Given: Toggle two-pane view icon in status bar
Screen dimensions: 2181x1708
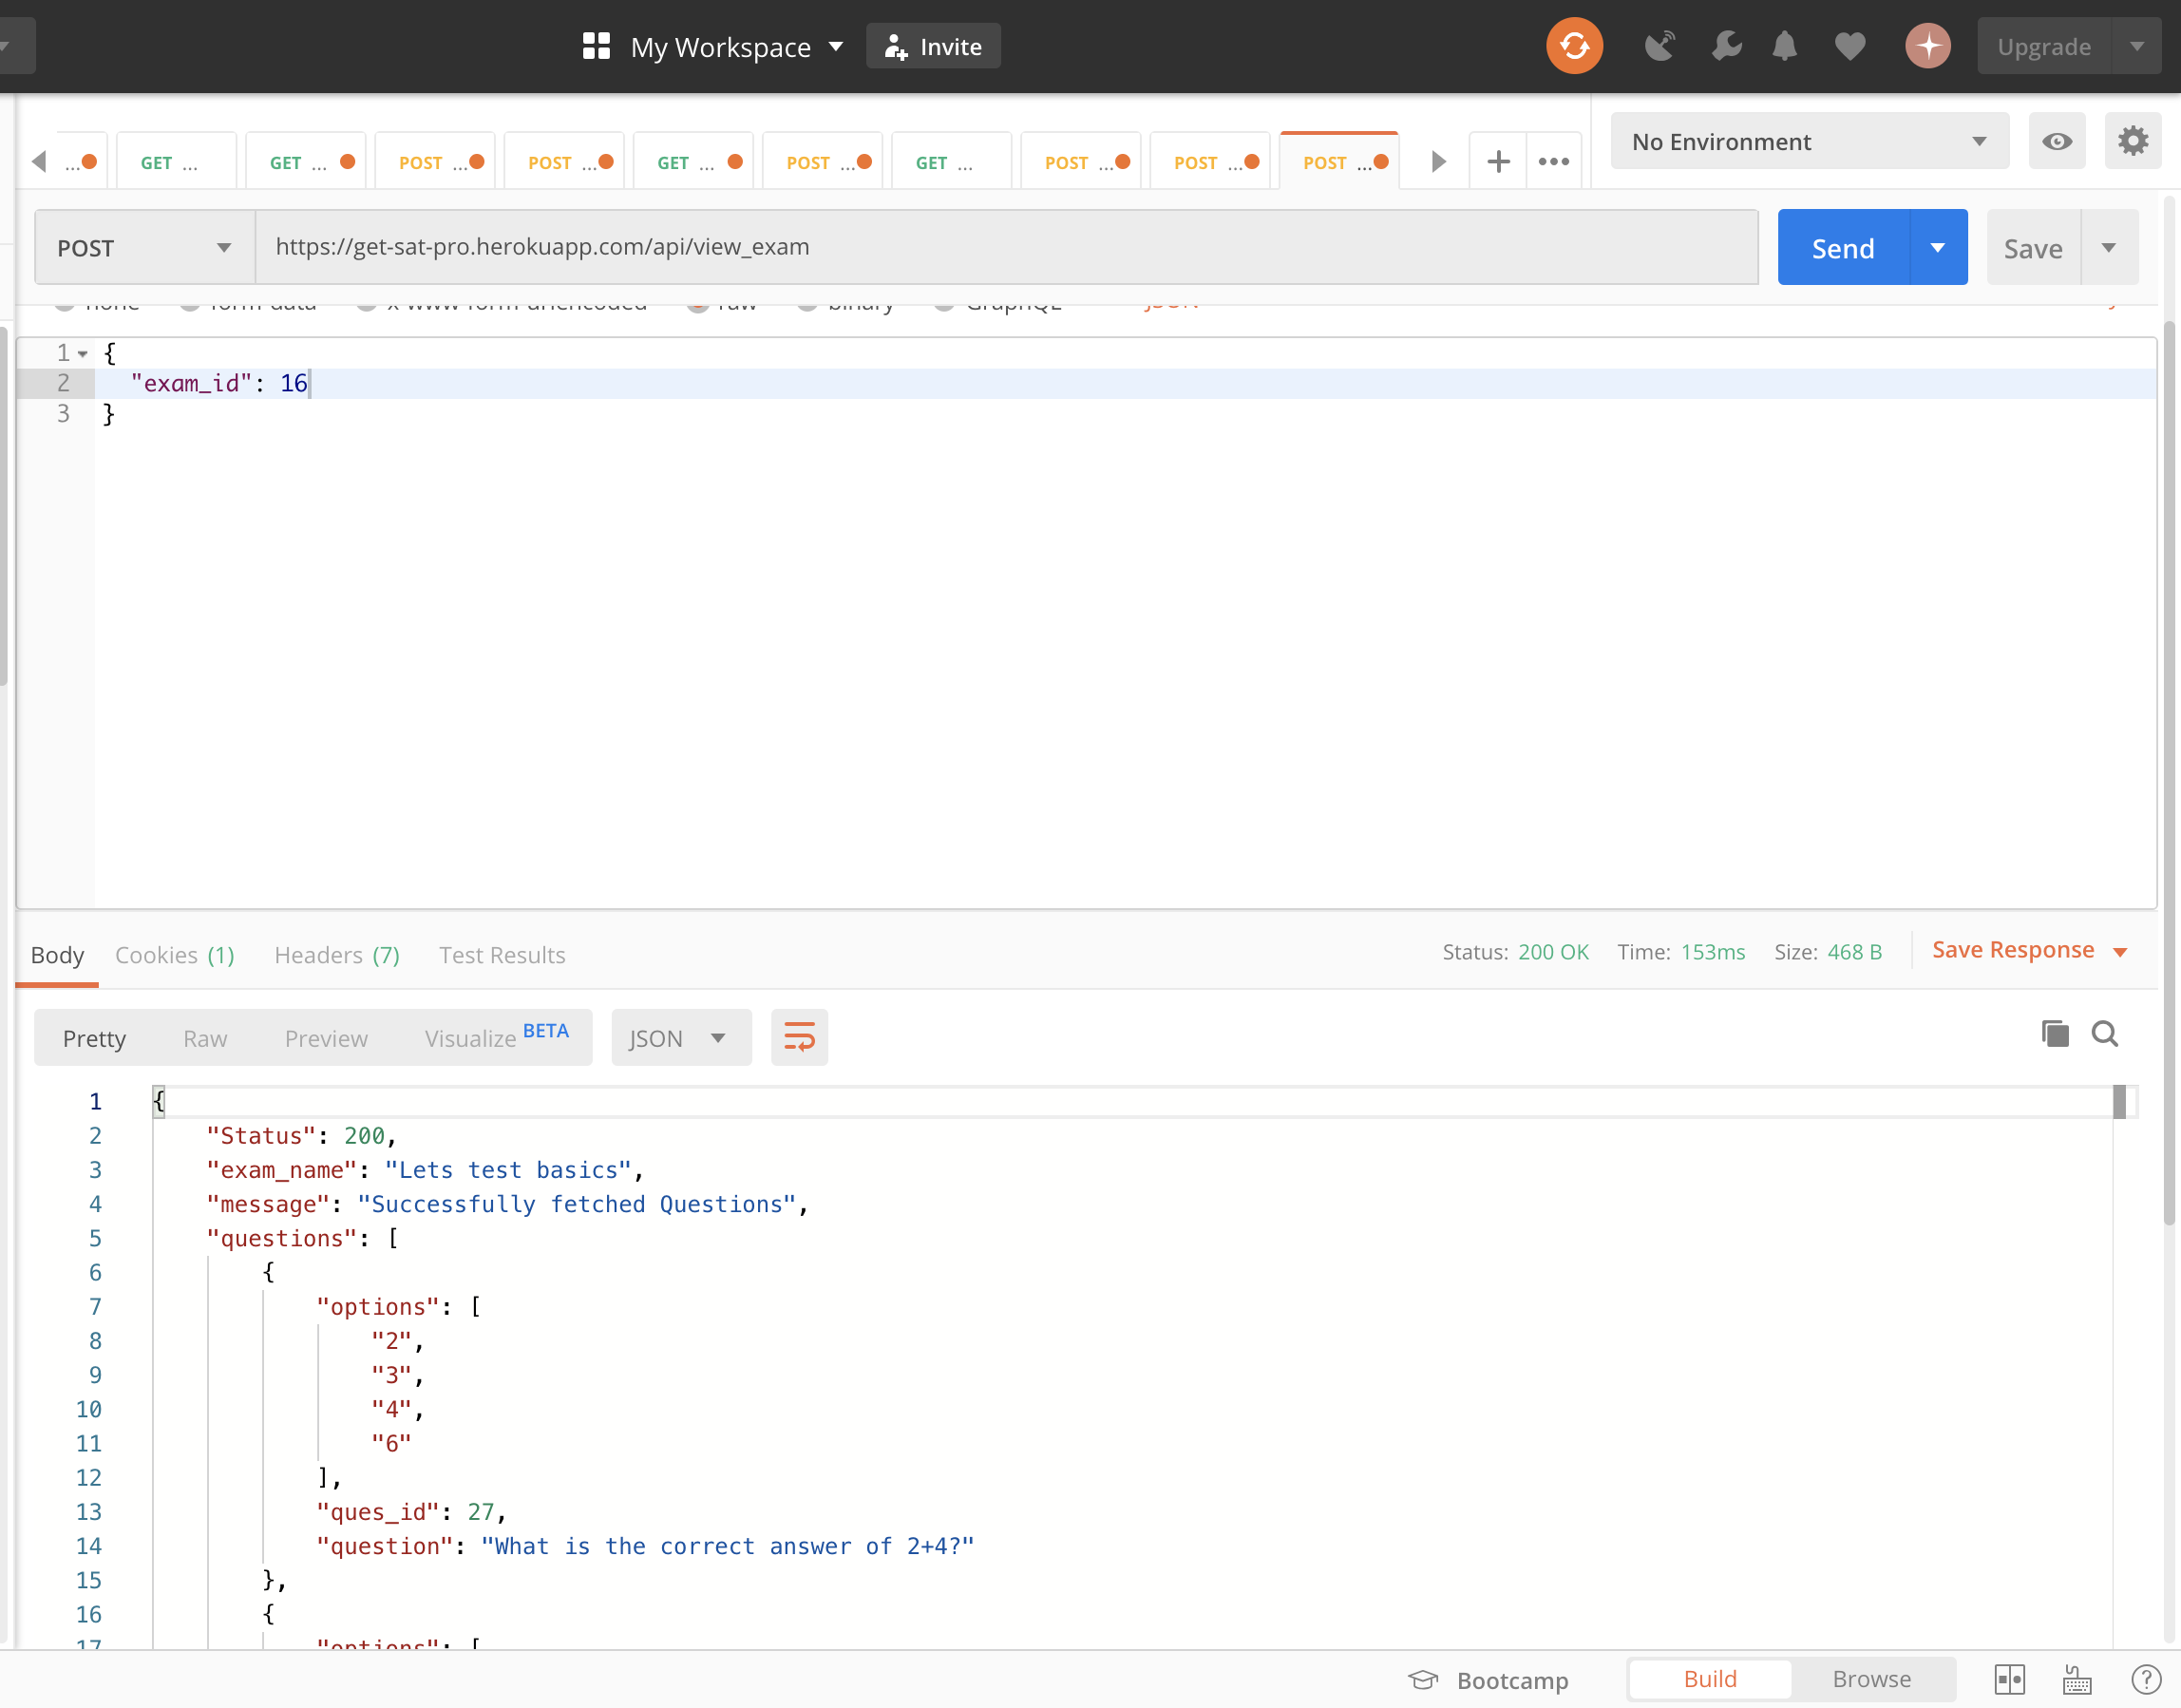Looking at the screenshot, I should click(2010, 1679).
